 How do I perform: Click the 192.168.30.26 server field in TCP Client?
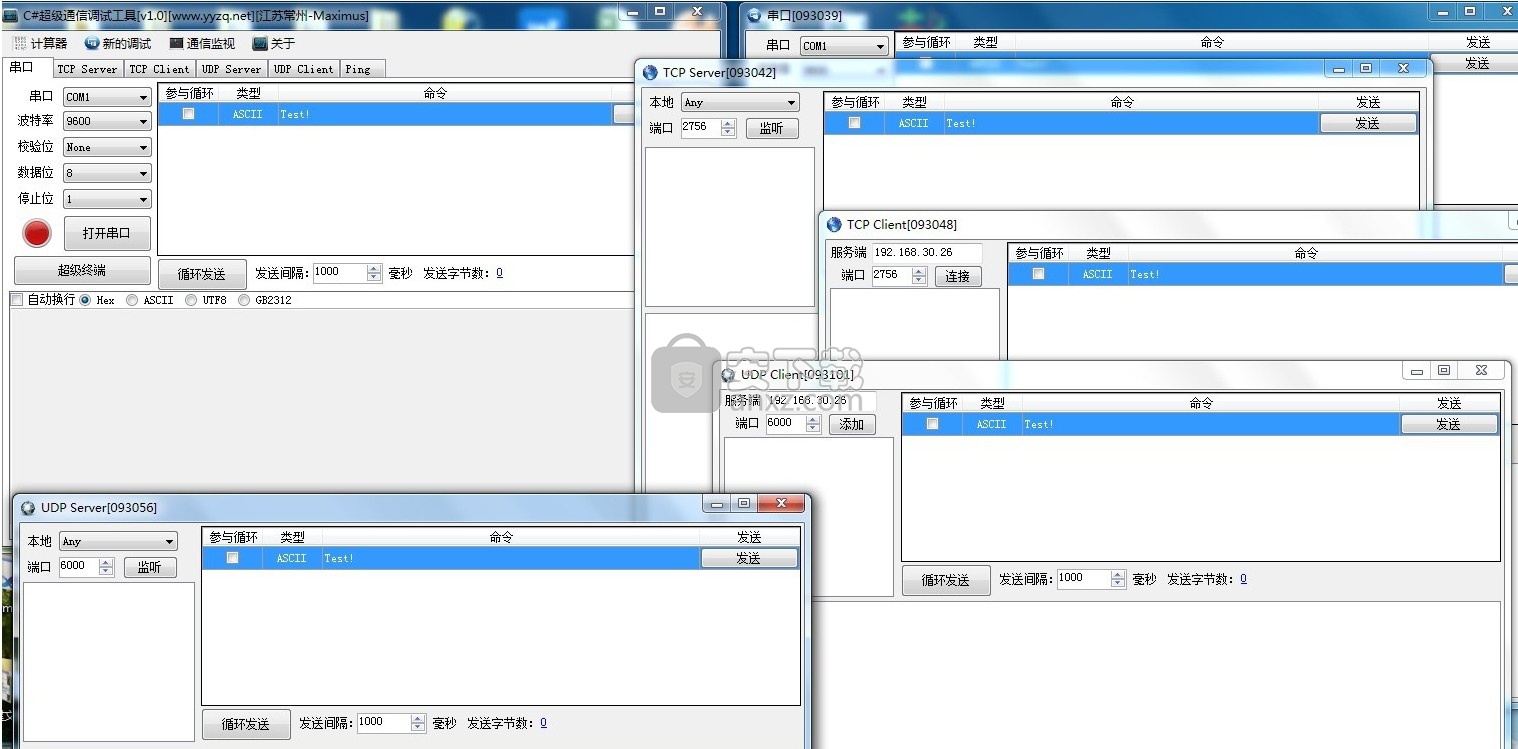[x=927, y=253]
